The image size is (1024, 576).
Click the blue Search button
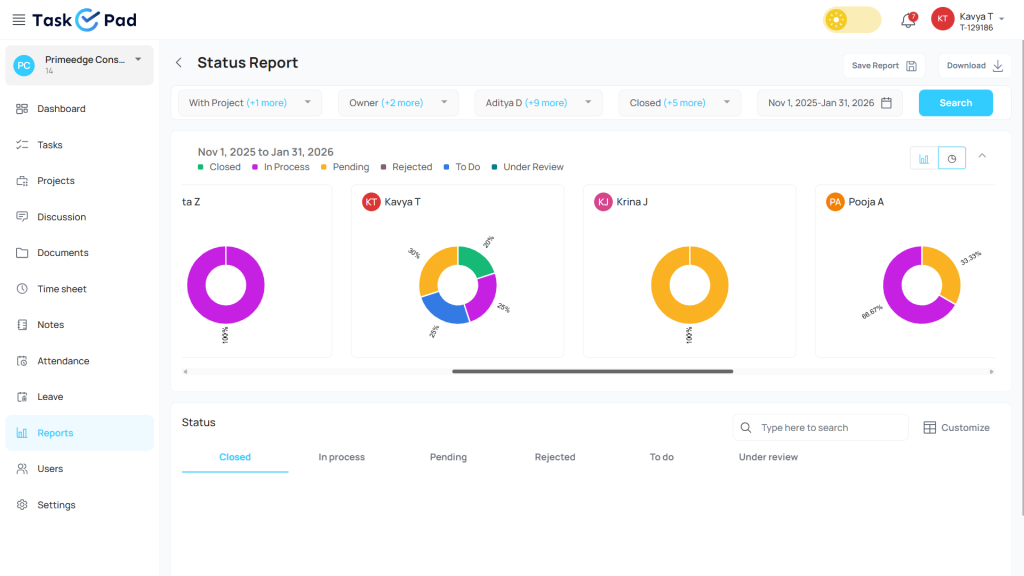[x=955, y=103]
